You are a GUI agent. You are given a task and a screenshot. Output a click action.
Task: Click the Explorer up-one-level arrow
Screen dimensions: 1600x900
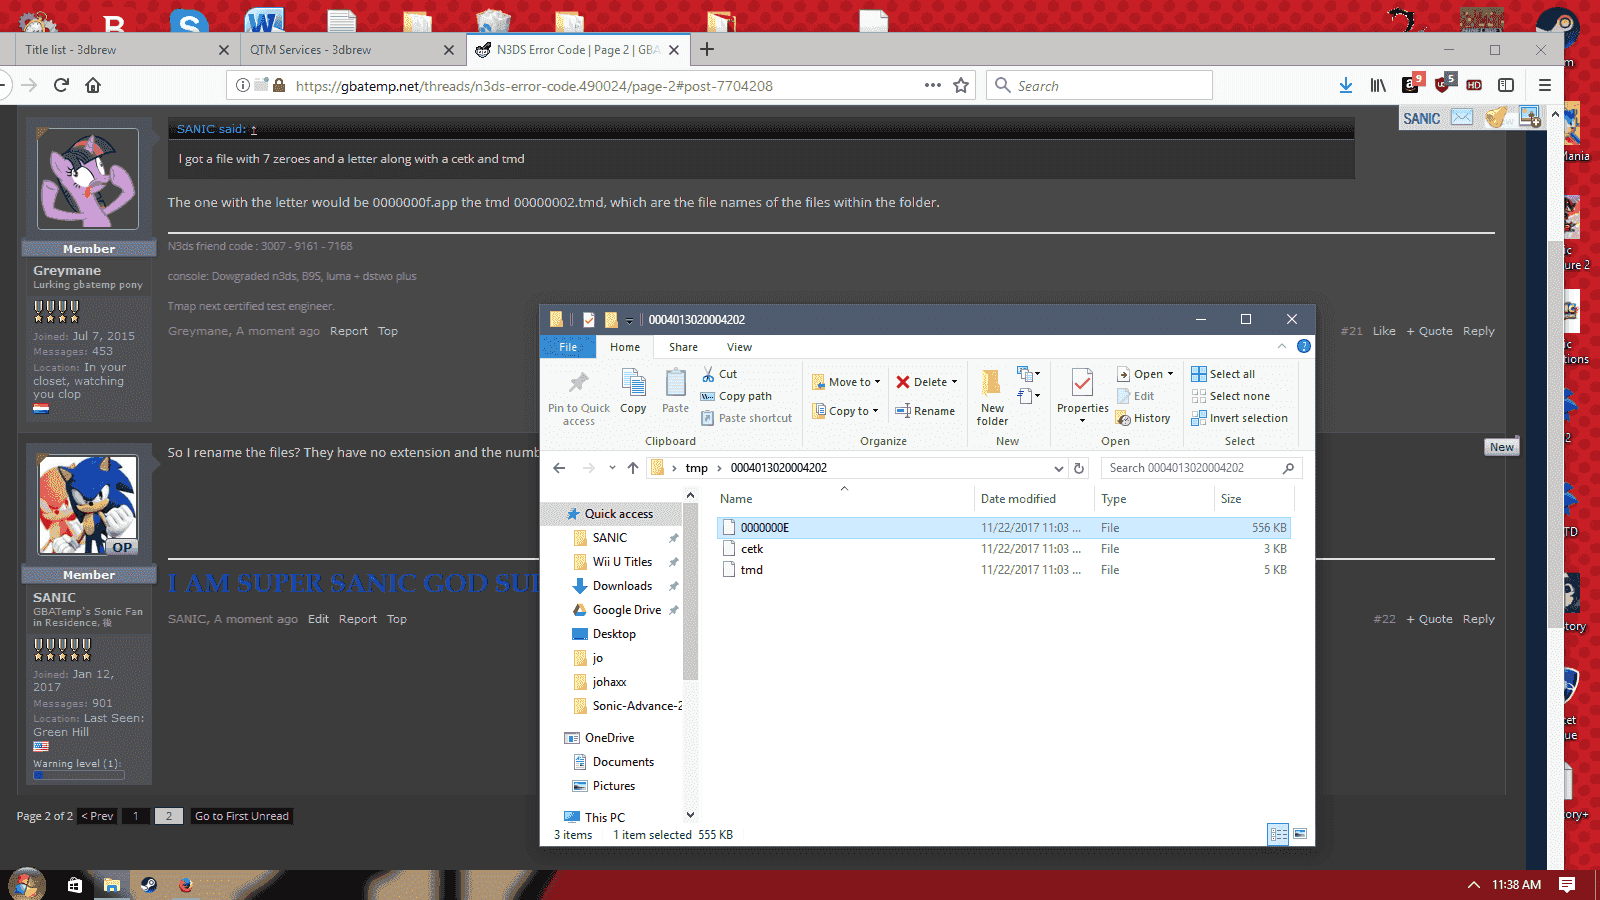tap(632, 468)
